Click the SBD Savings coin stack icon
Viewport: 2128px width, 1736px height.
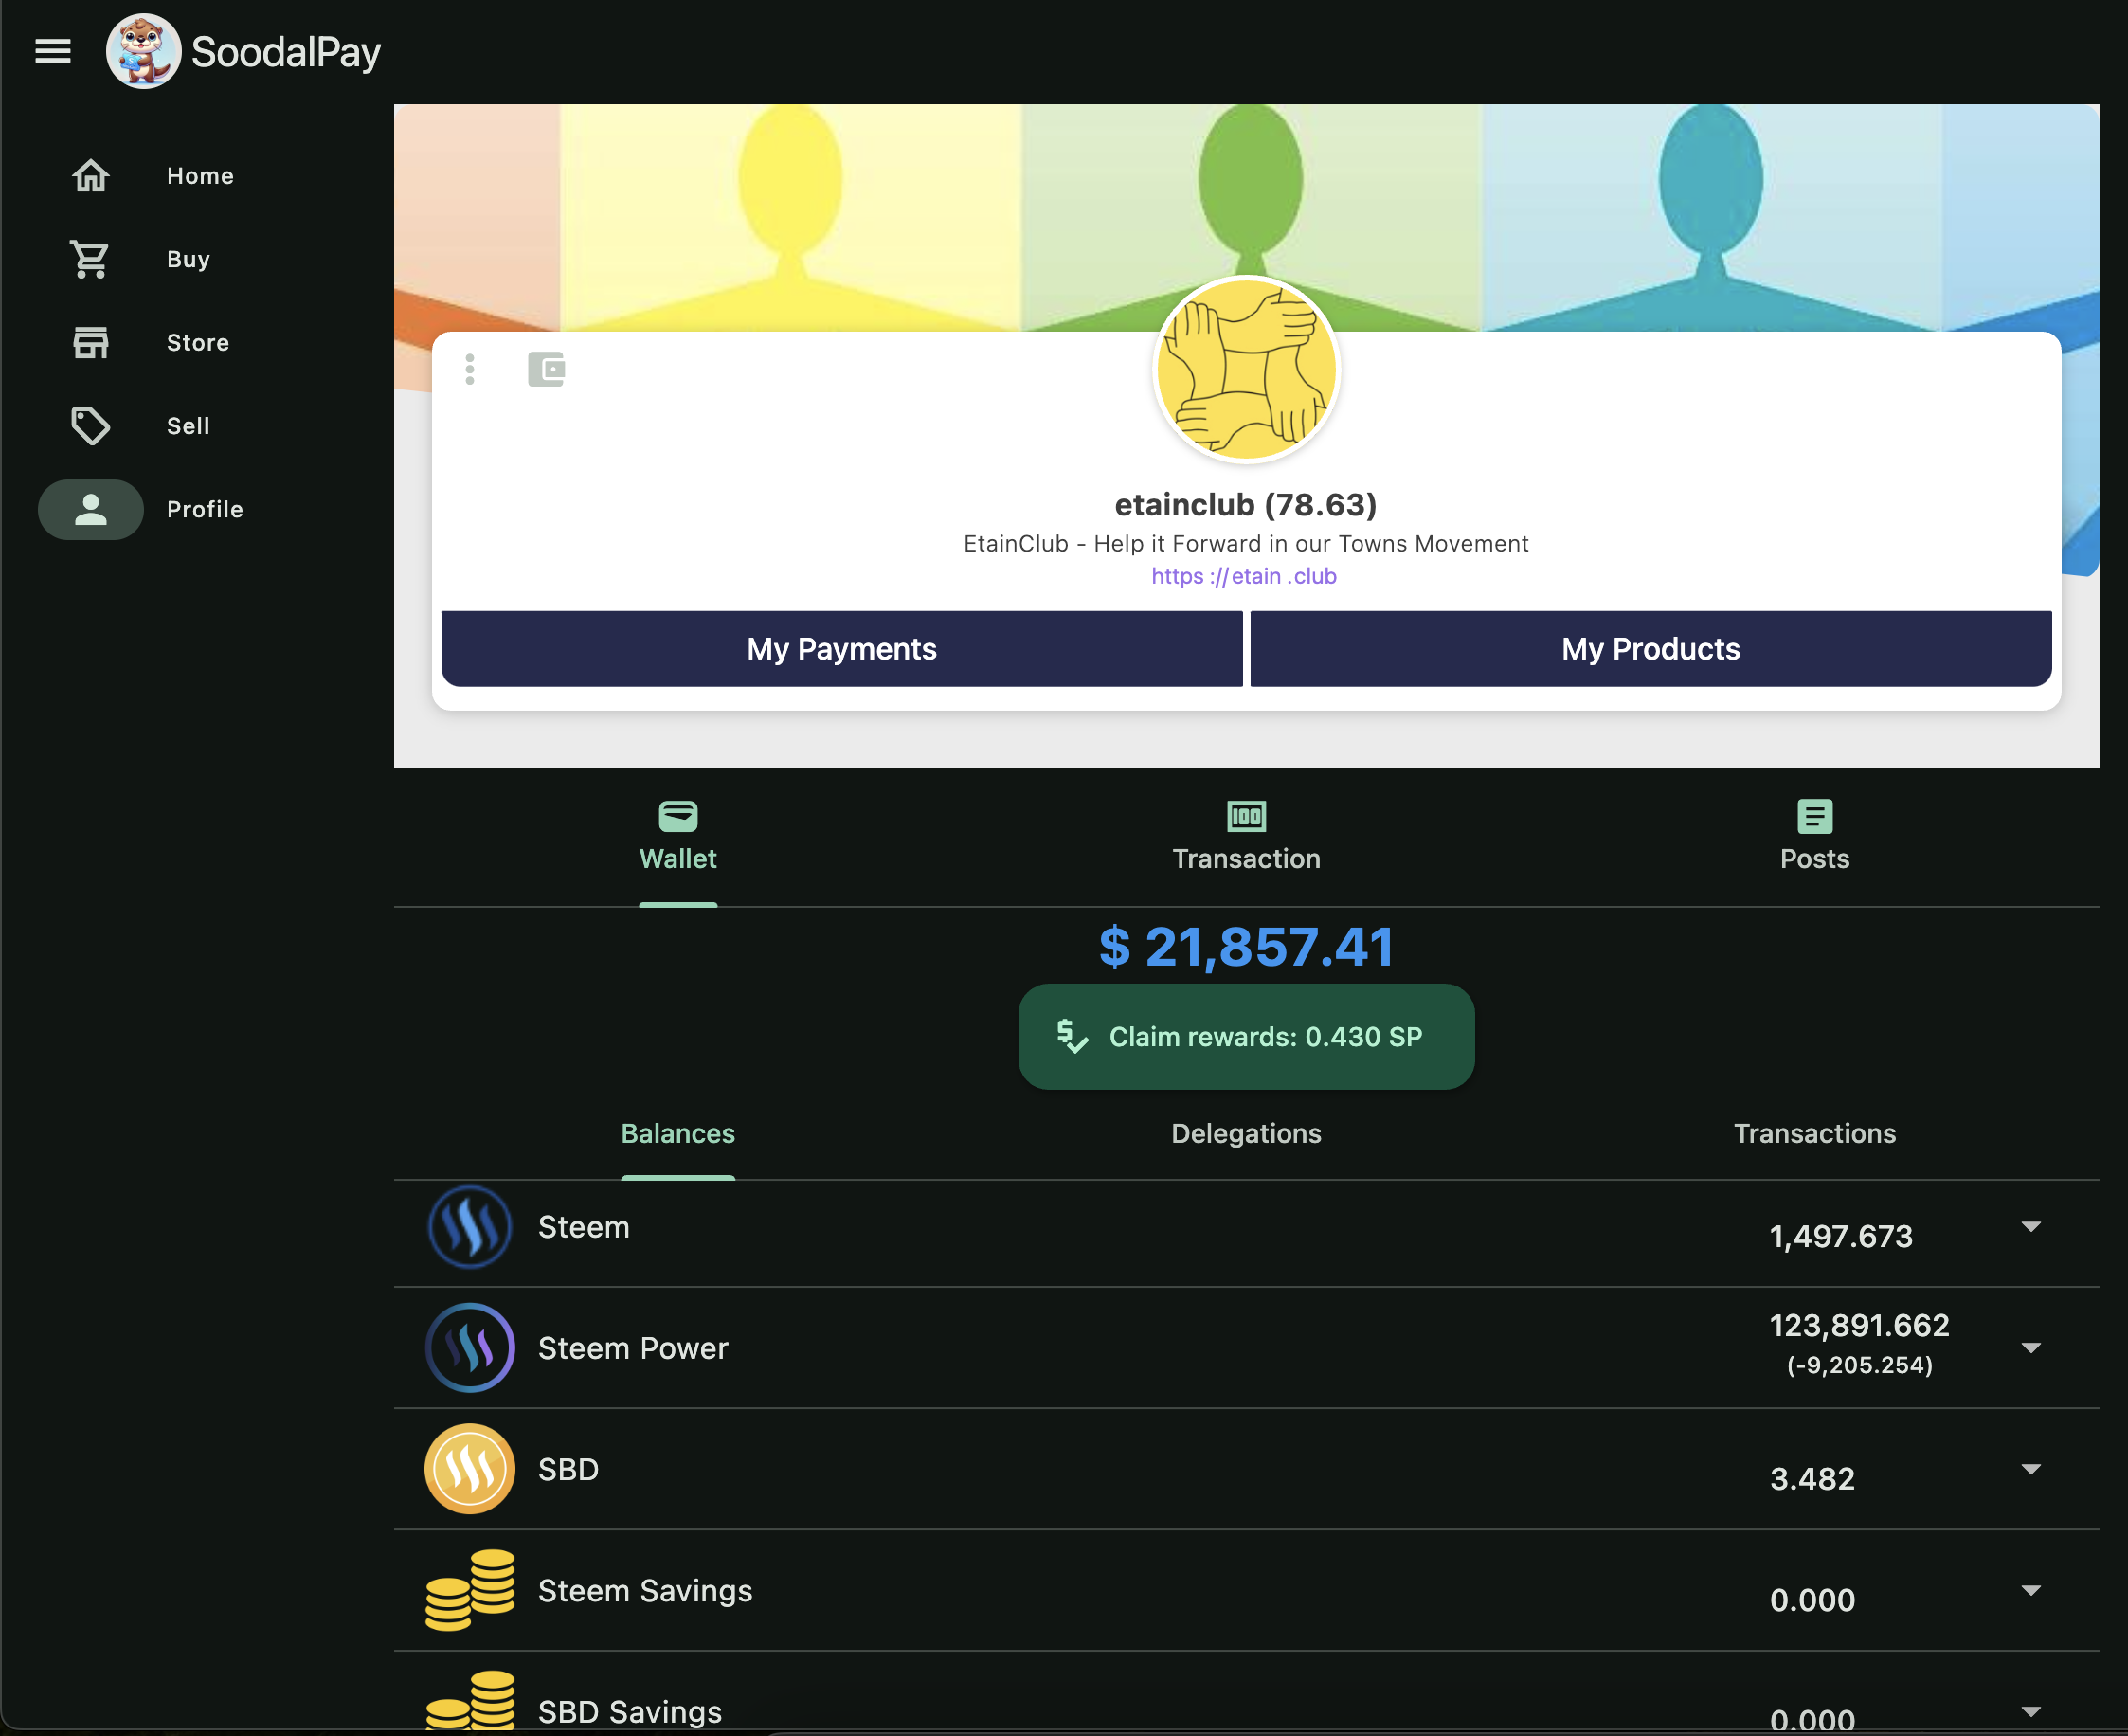click(x=470, y=1702)
